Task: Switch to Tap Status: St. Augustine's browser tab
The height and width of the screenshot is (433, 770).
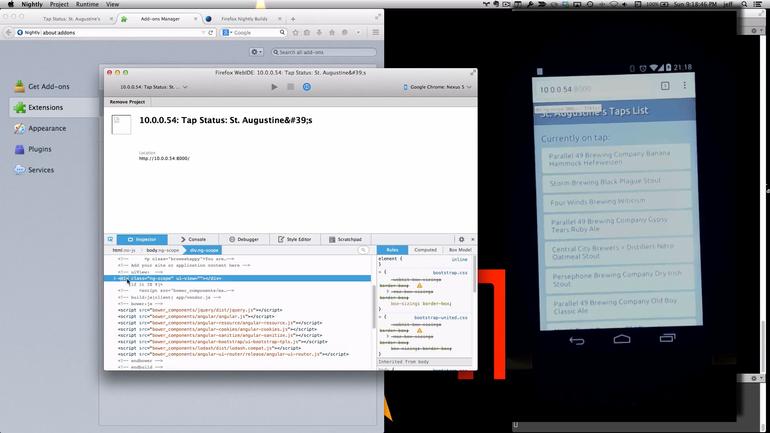Action: click(x=72, y=19)
